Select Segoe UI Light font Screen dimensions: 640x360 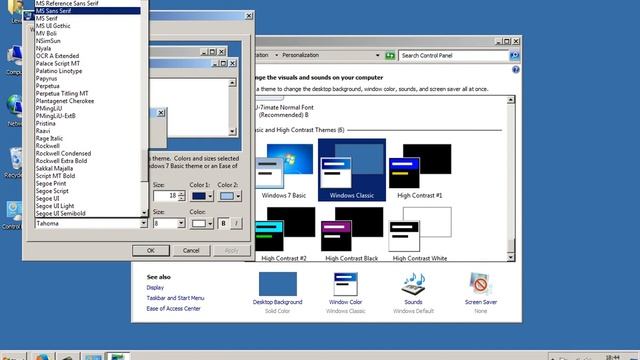click(55, 206)
